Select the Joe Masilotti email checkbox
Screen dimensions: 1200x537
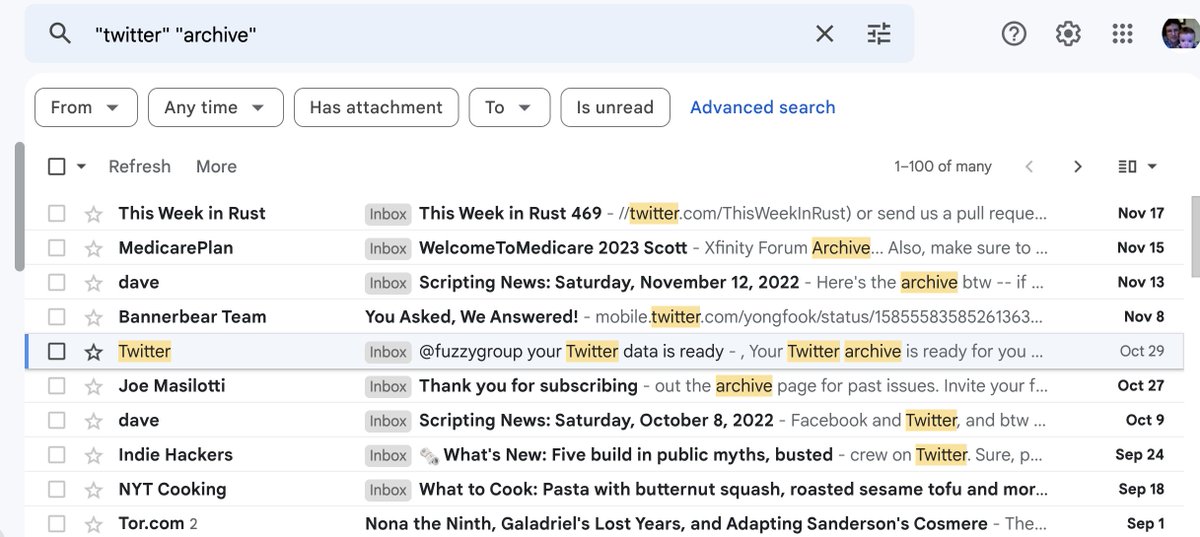click(x=57, y=386)
